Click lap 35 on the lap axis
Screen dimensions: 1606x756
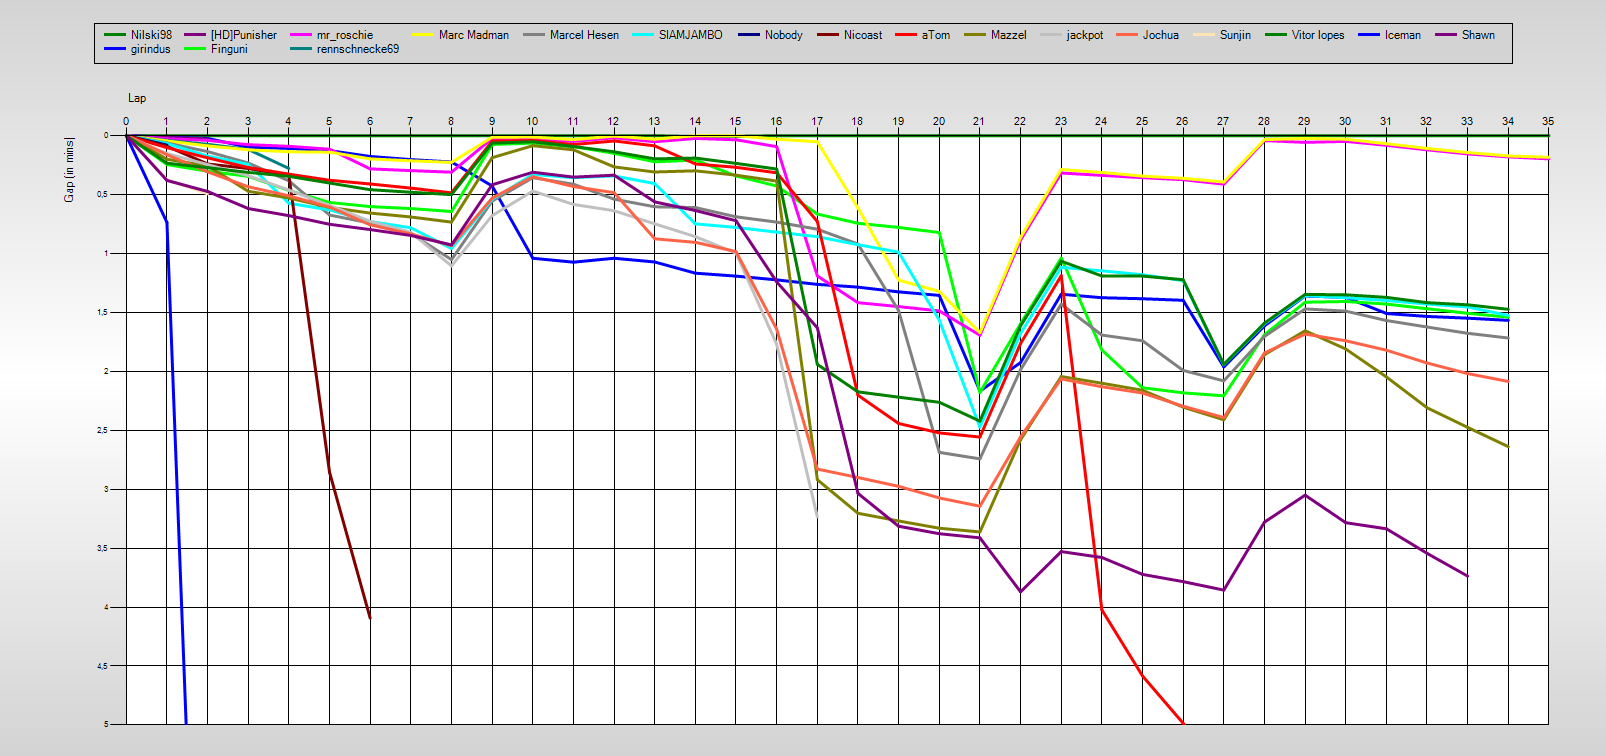pos(1548,121)
